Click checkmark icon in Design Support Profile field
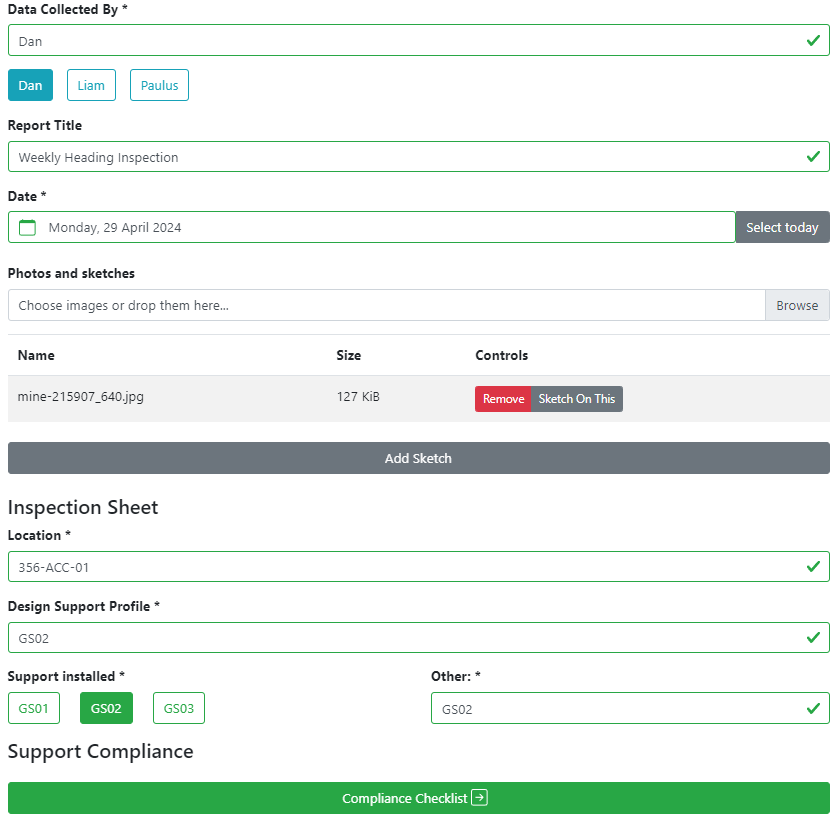The height and width of the screenshot is (821, 839). 813,638
